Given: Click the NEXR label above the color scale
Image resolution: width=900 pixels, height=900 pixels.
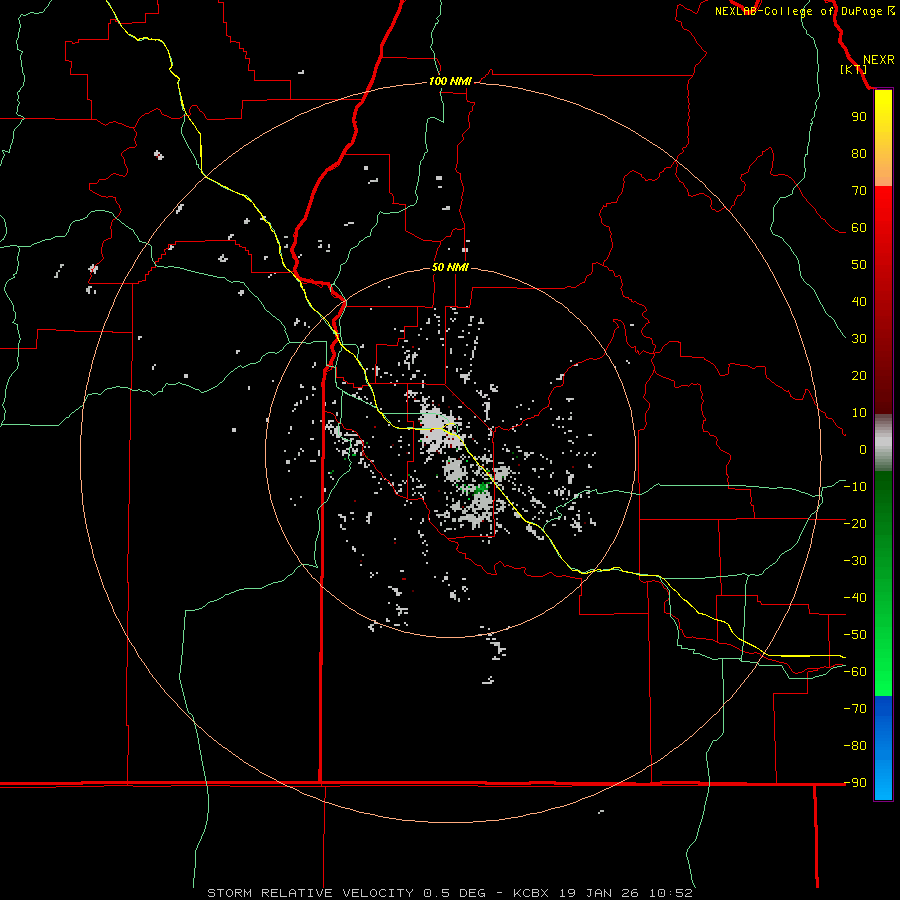Looking at the screenshot, I should (x=878, y=60).
